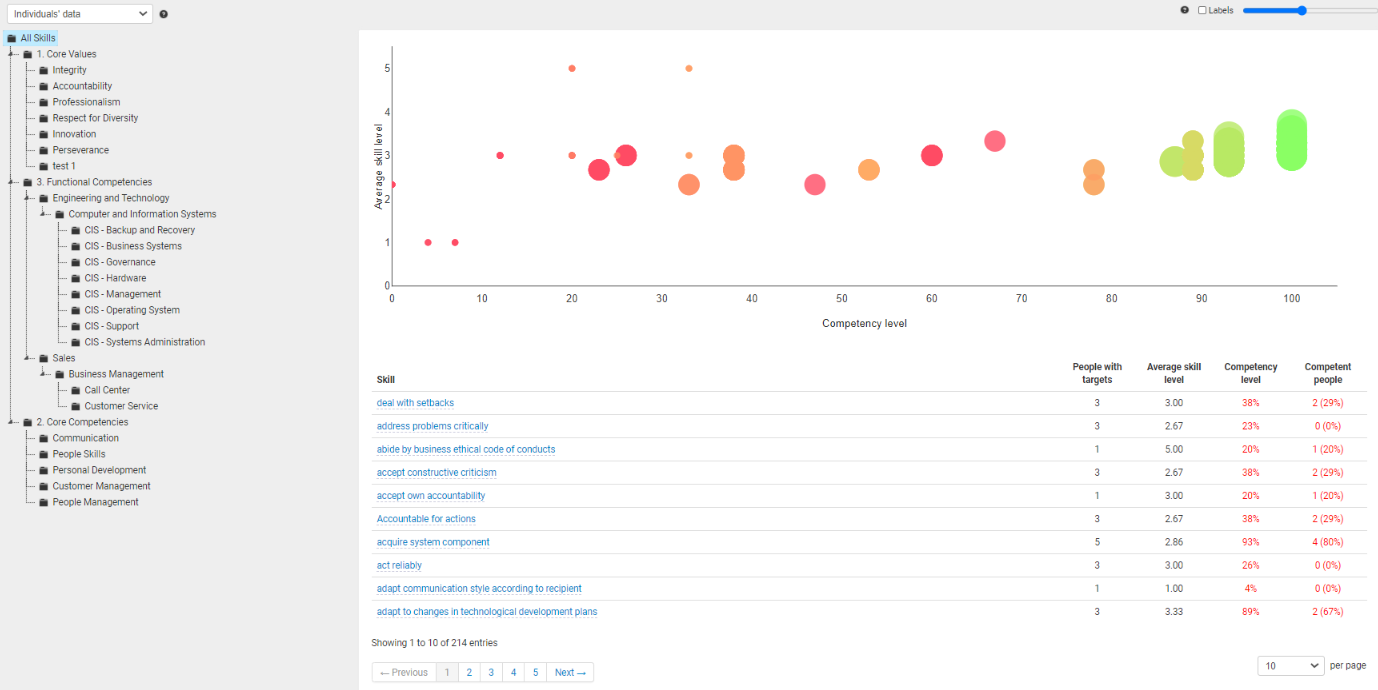The width and height of the screenshot is (1378, 690).
Task: Enable the Labels checkbox
Action: coord(1202,10)
